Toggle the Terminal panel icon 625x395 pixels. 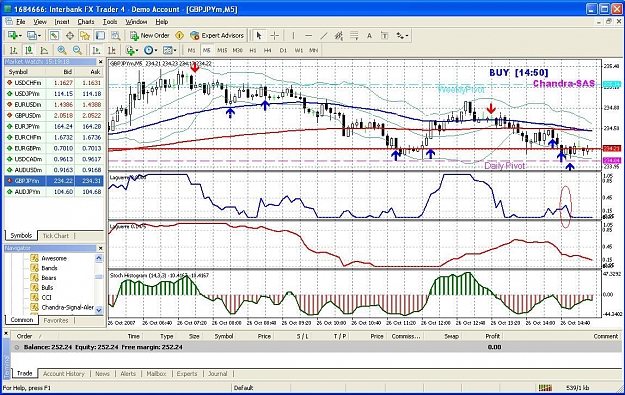point(100,35)
